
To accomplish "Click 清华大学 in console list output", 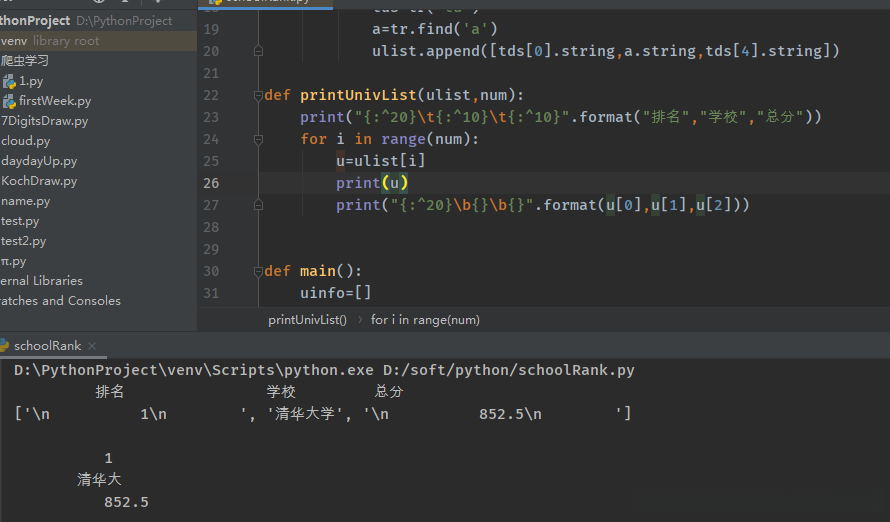I will click(x=305, y=414).
